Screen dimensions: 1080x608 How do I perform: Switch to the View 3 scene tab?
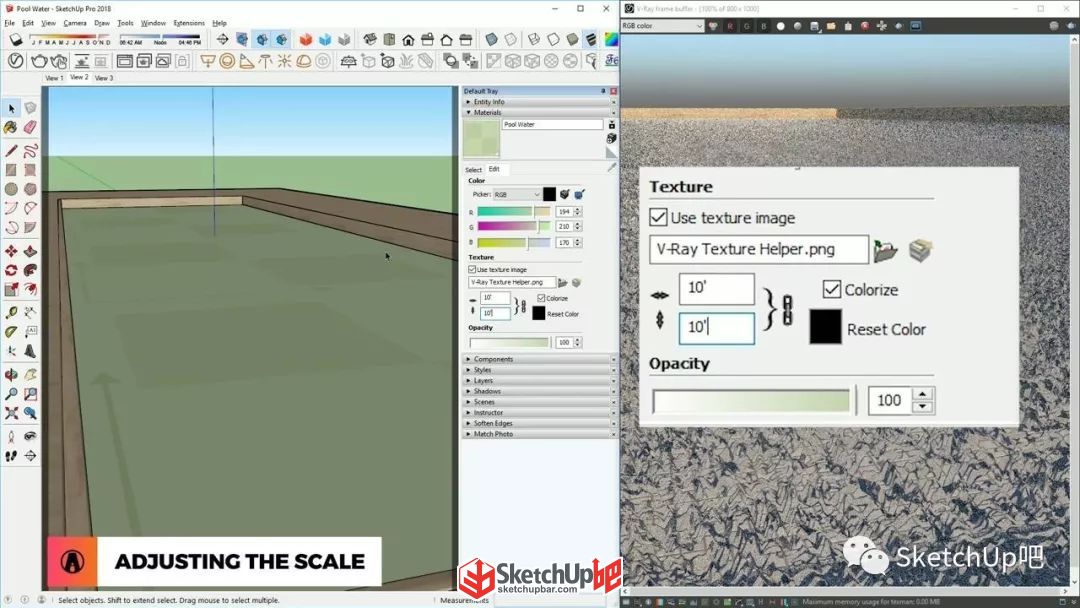point(104,78)
